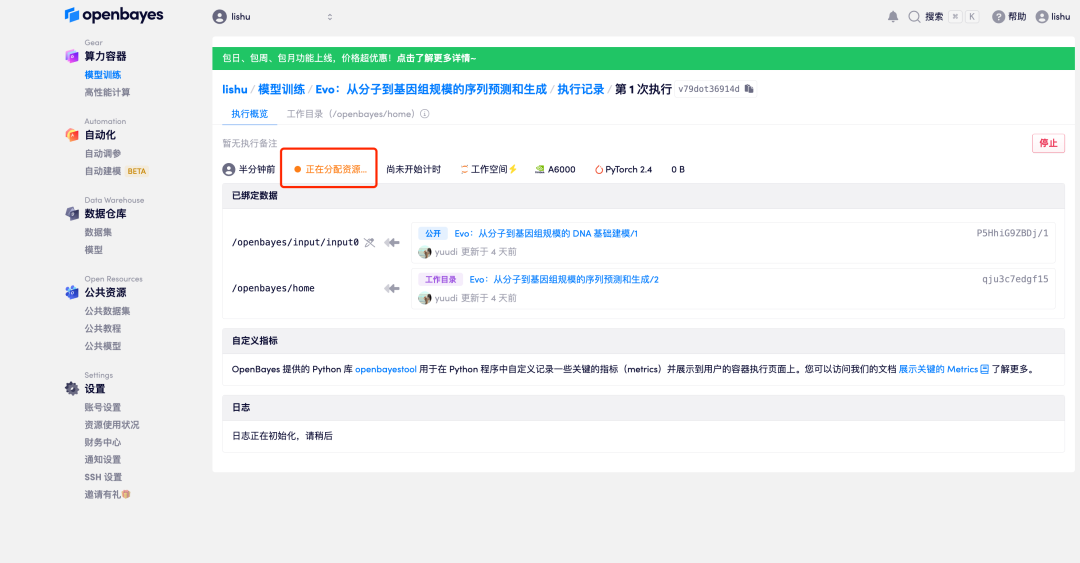Open the help question mark icon
The height and width of the screenshot is (563, 1080).
(998, 17)
